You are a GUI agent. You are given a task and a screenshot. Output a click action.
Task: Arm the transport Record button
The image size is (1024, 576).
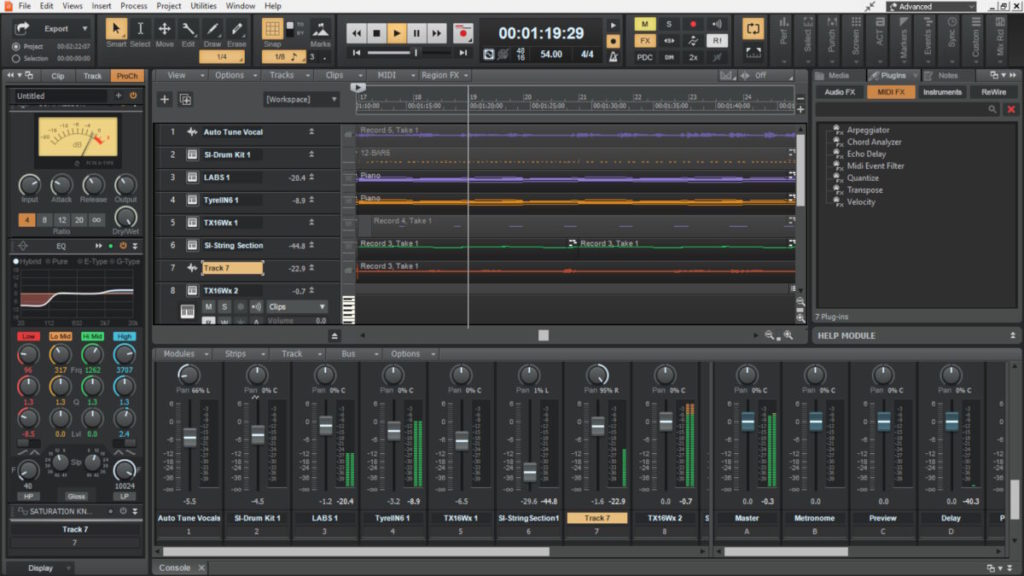pyautogui.click(x=463, y=33)
